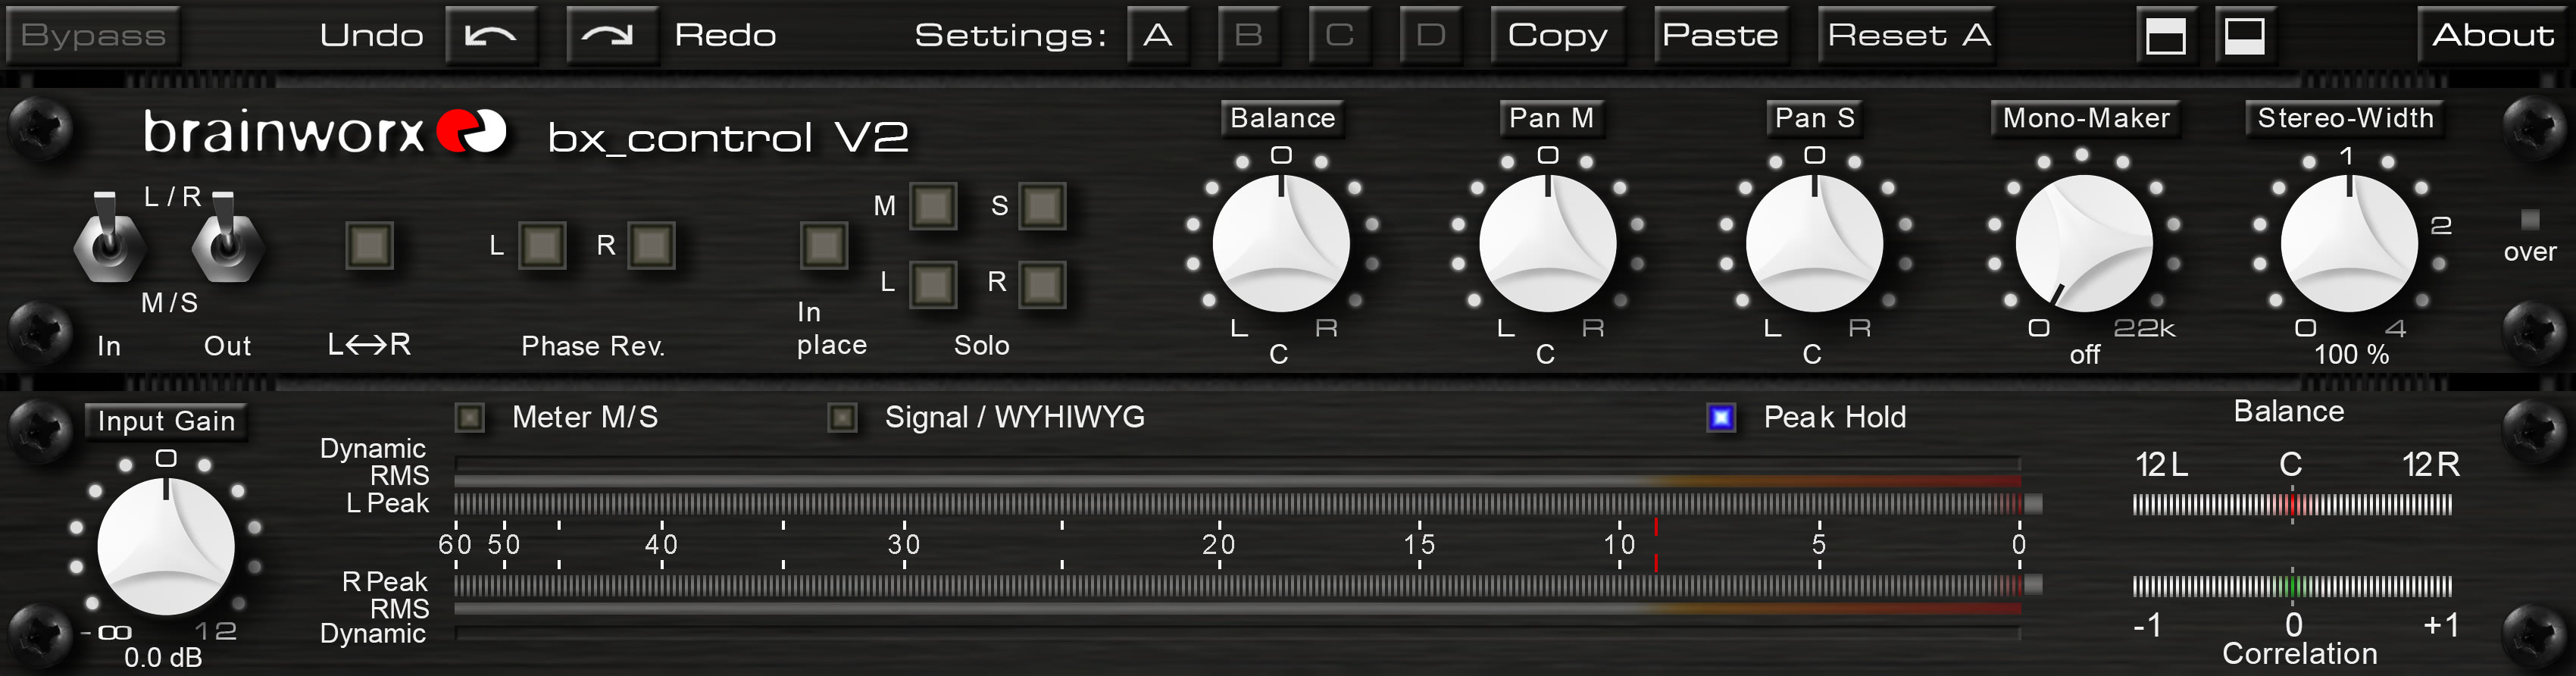Toggle Phase Rev. R button
Viewport: 2576px width, 676px height.
(651, 245)
